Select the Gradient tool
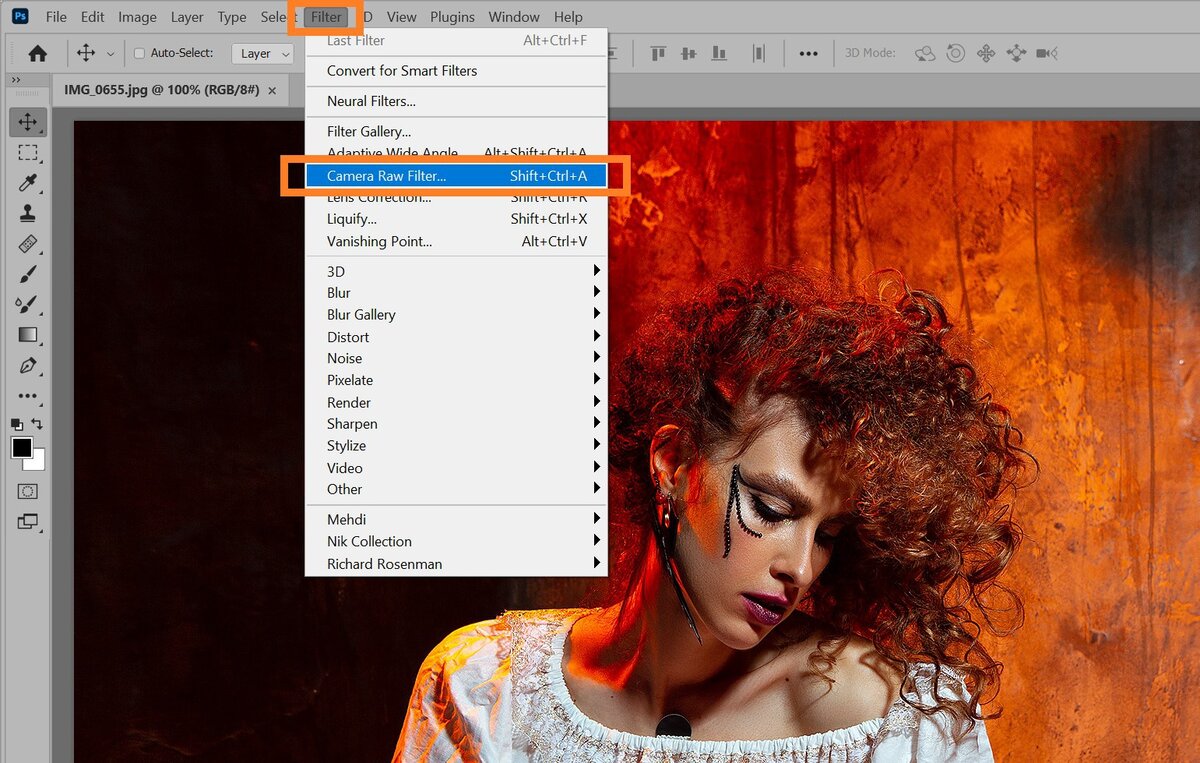 coord(28,335)
